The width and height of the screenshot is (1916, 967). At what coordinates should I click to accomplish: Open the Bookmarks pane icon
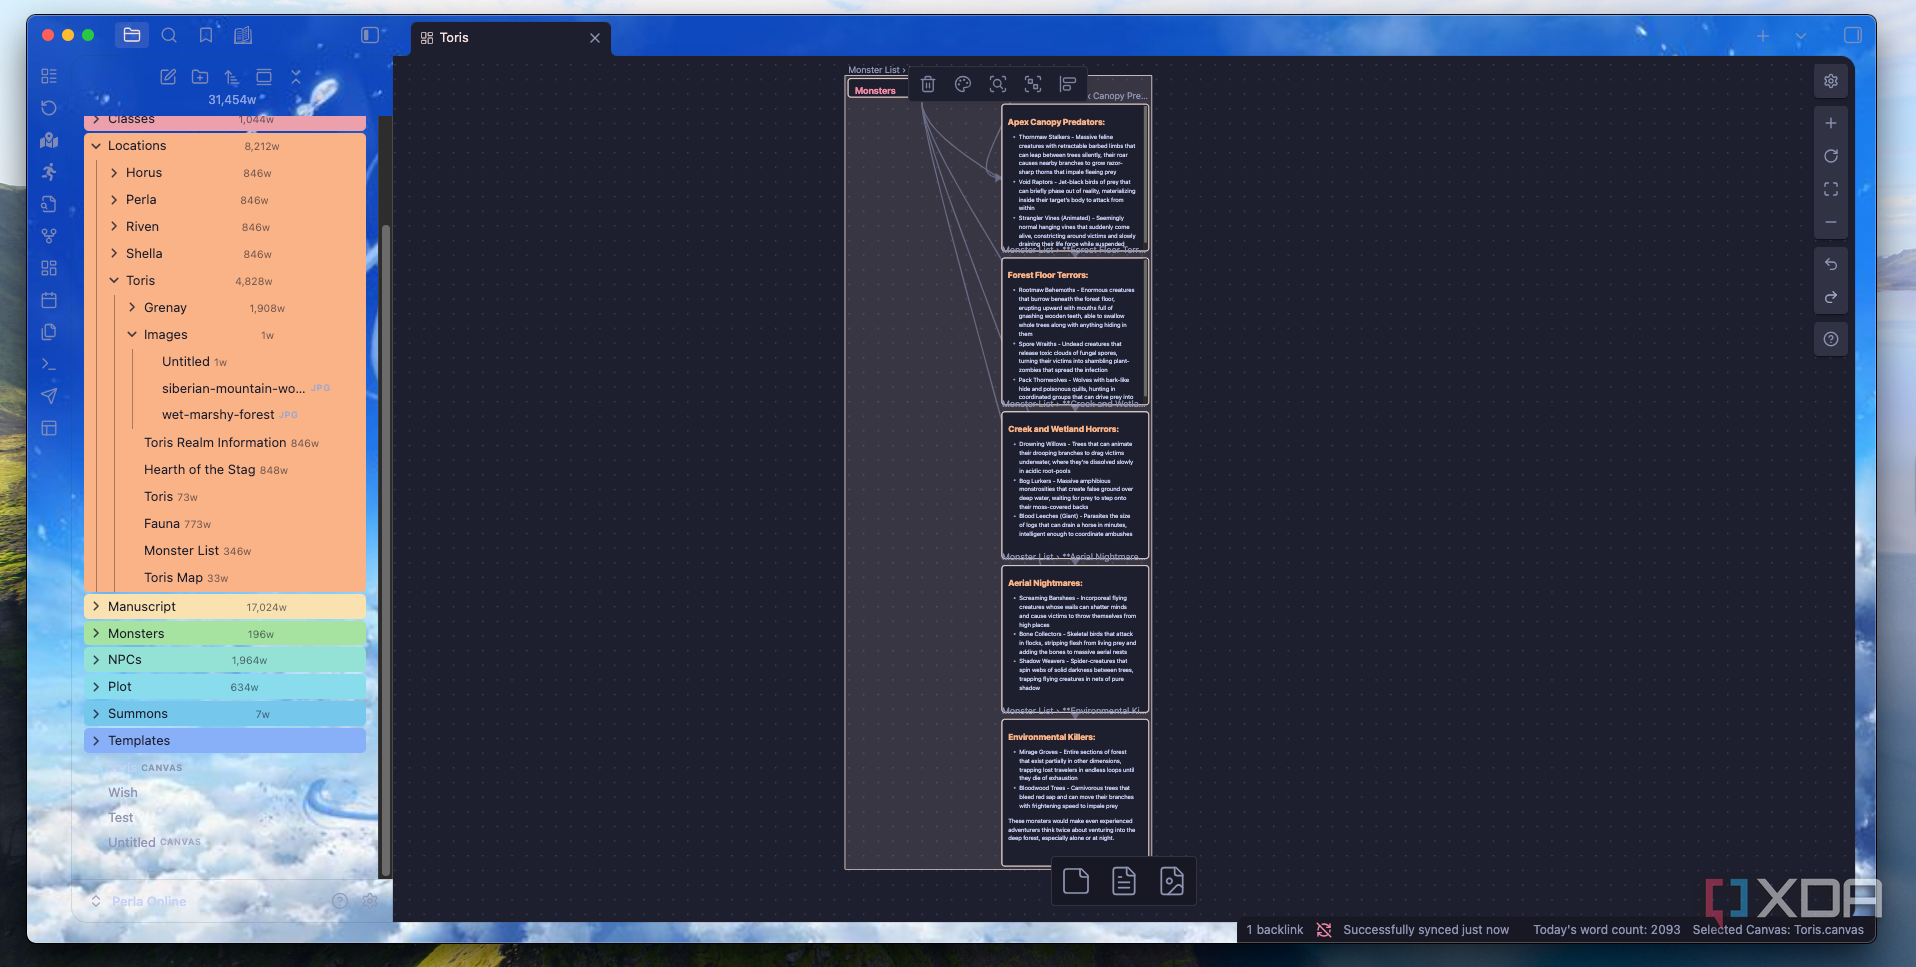(x=206, y=35)
